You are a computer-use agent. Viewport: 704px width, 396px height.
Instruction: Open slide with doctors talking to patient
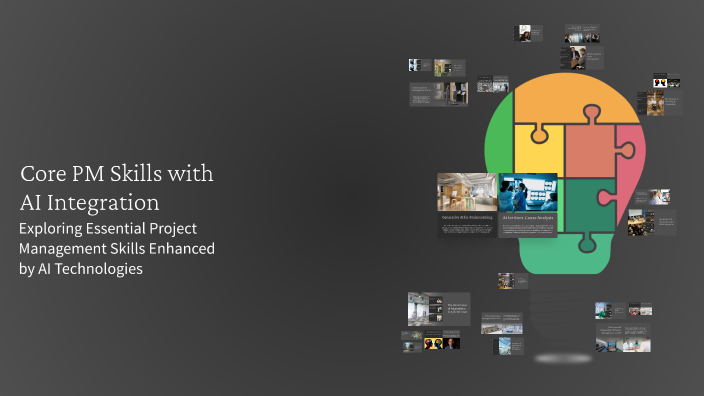[623, 338]
